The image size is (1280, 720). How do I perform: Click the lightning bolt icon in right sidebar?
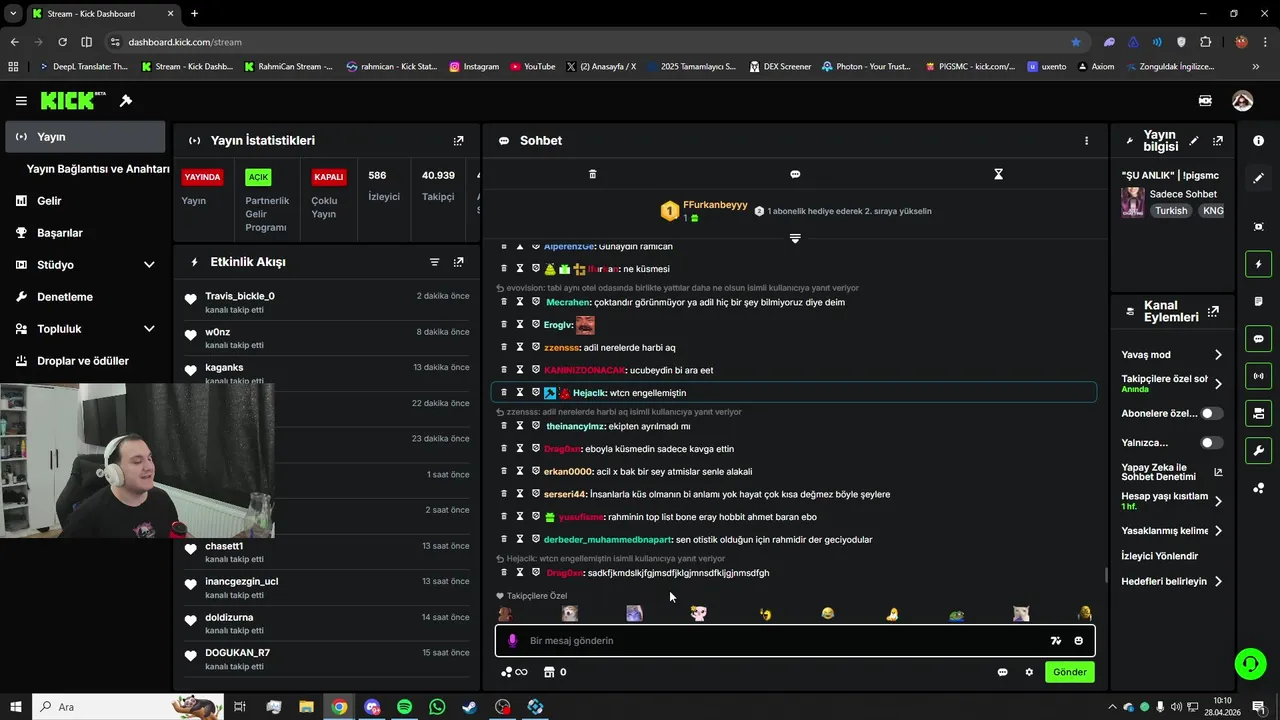pyautogui.click(x=1258, y=264)
